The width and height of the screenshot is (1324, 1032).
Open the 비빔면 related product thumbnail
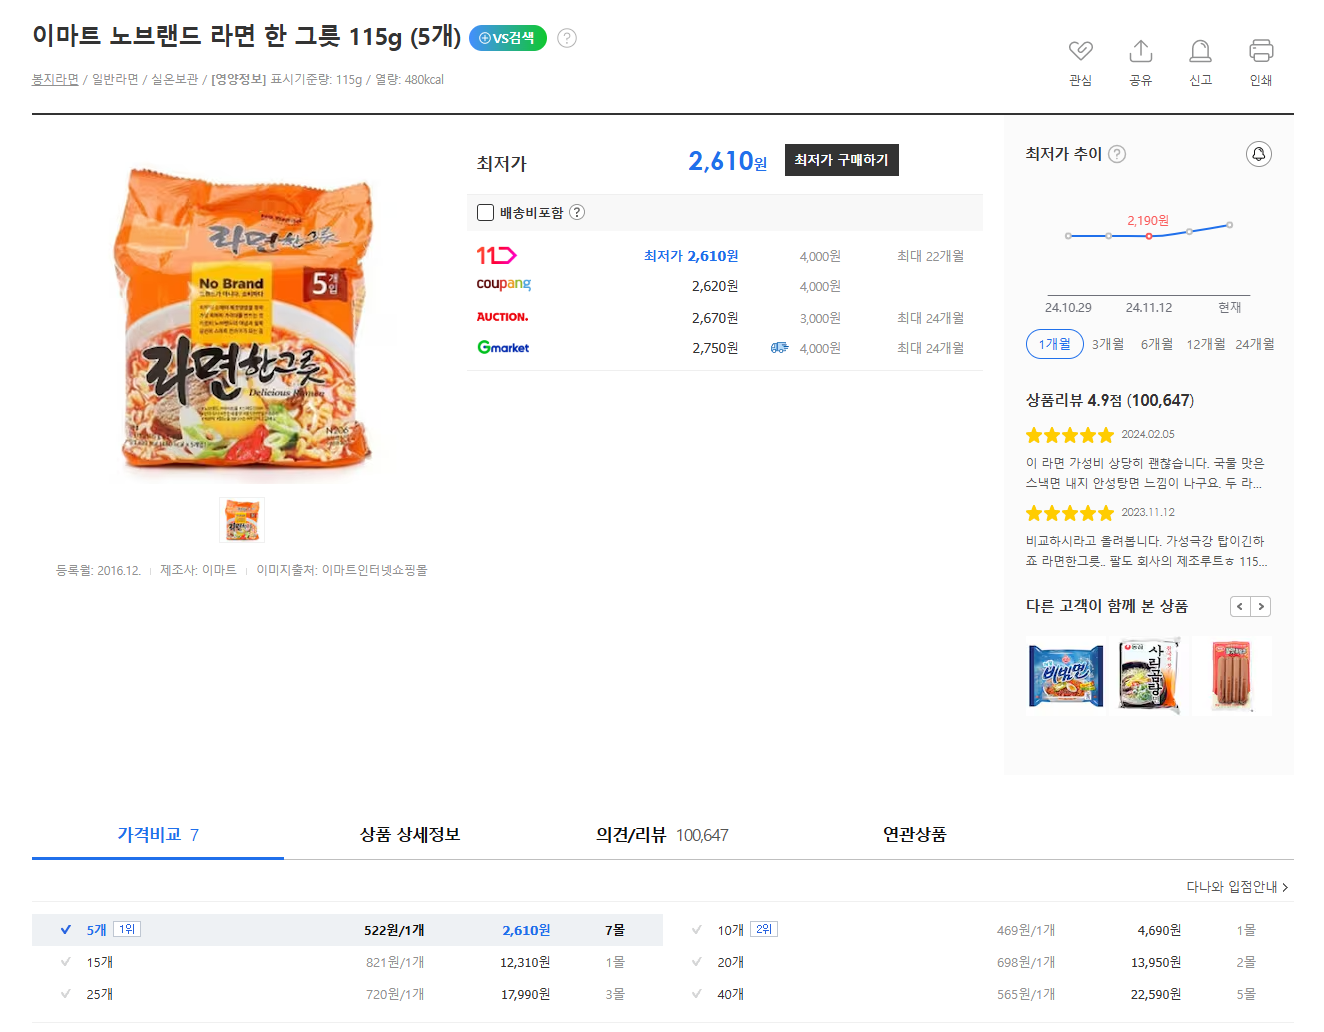[x=1066, y=676]
